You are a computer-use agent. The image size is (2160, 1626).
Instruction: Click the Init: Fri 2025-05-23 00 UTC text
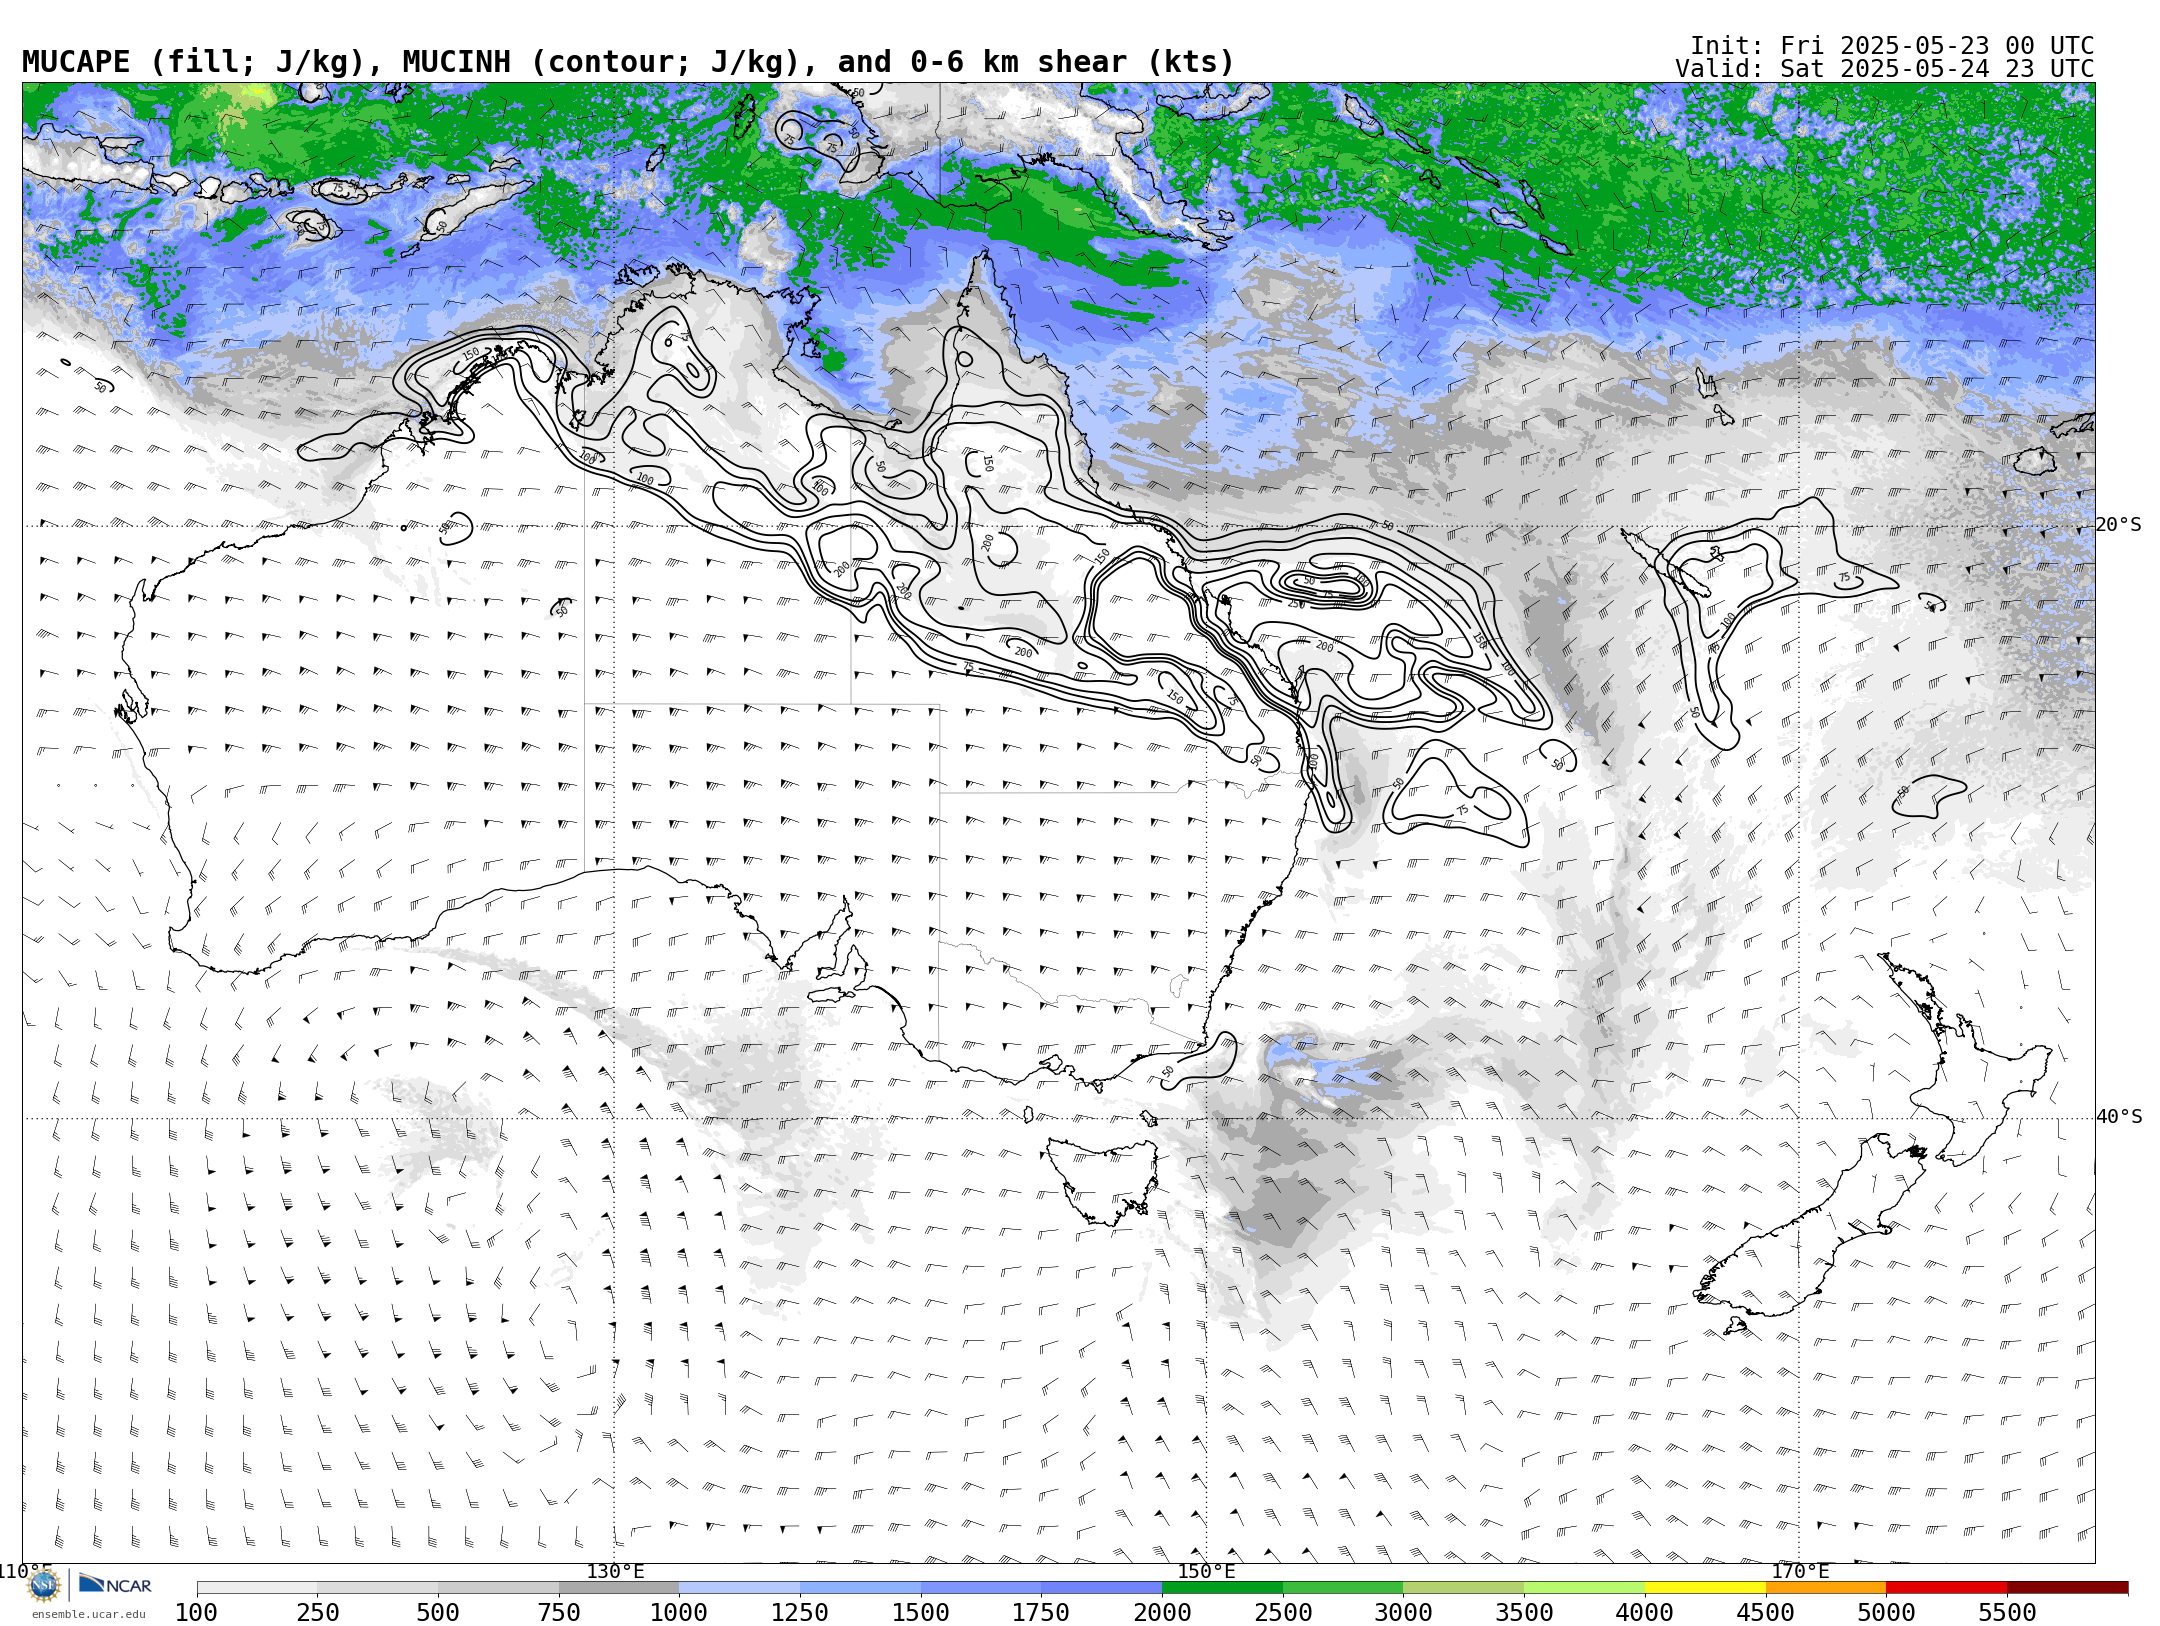tap(1892, 46)
